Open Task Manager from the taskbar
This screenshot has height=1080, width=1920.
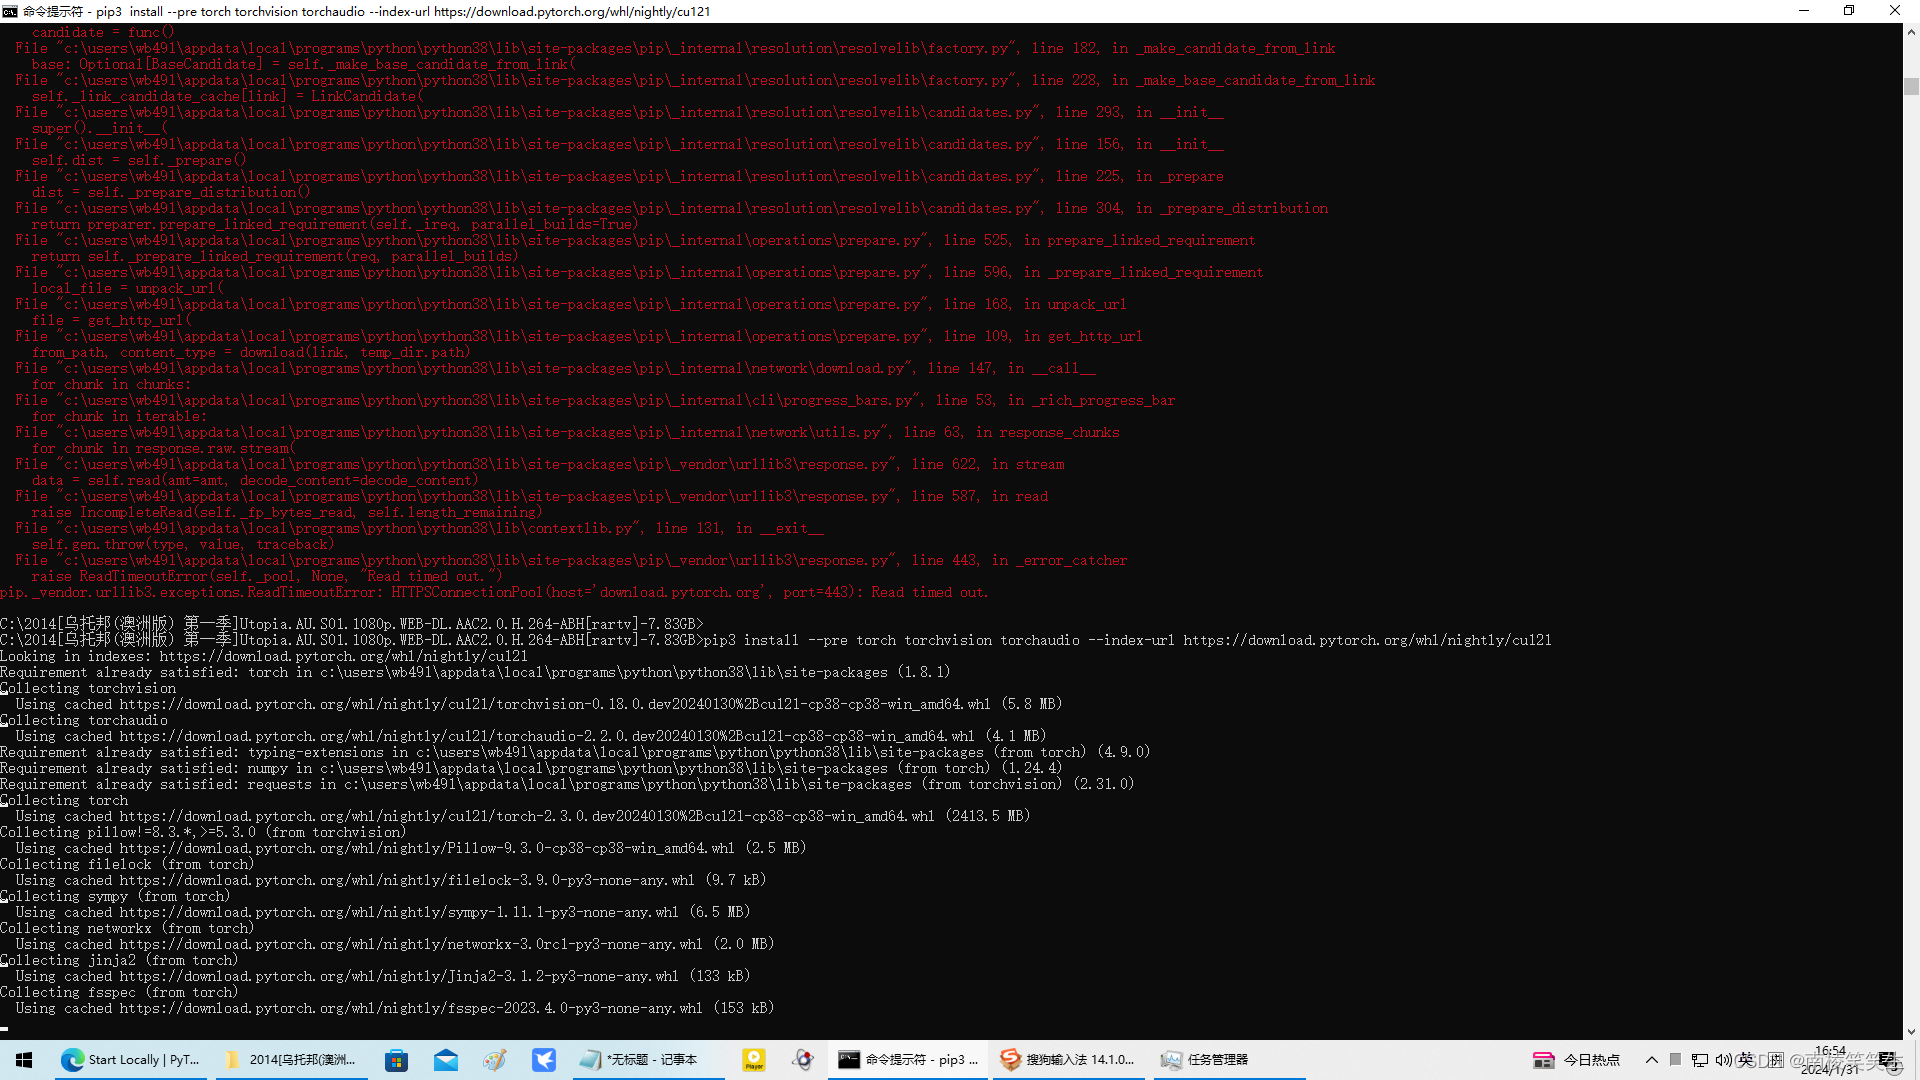[1205, 1060]
